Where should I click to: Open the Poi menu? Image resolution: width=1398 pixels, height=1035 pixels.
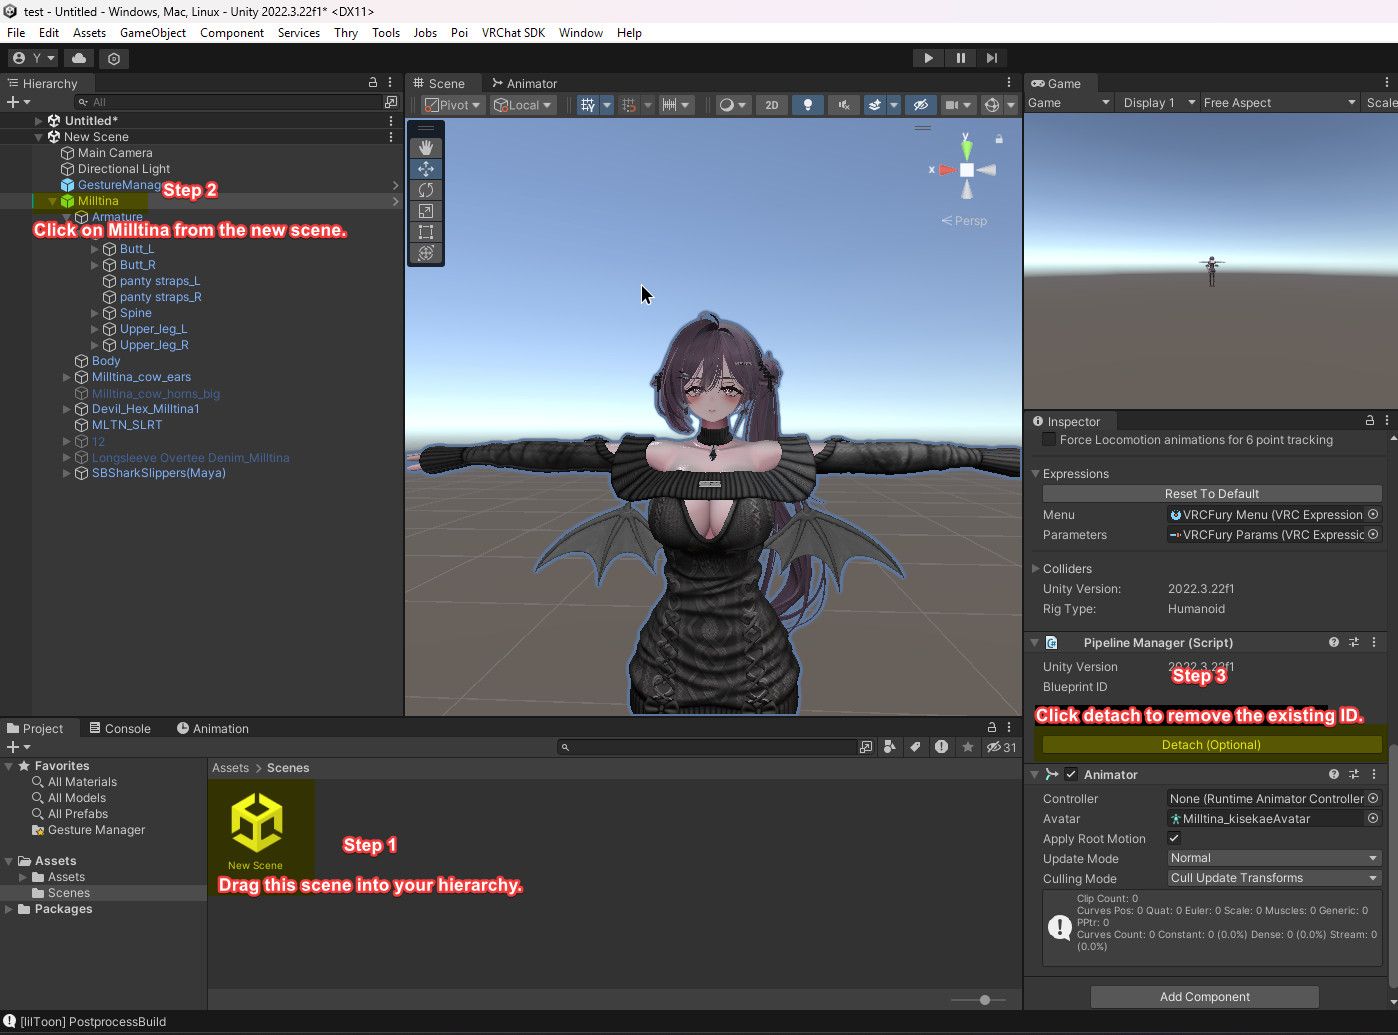point(459,32)
